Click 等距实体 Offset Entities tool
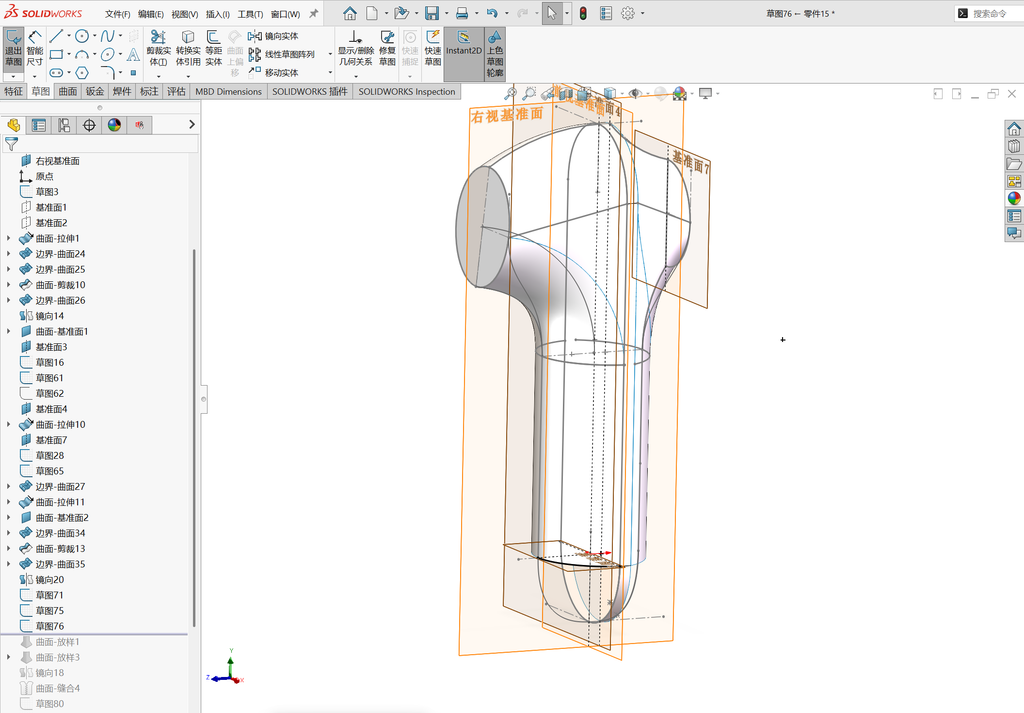The height and width of the screenshot is (713, 1024). point(214,48)
